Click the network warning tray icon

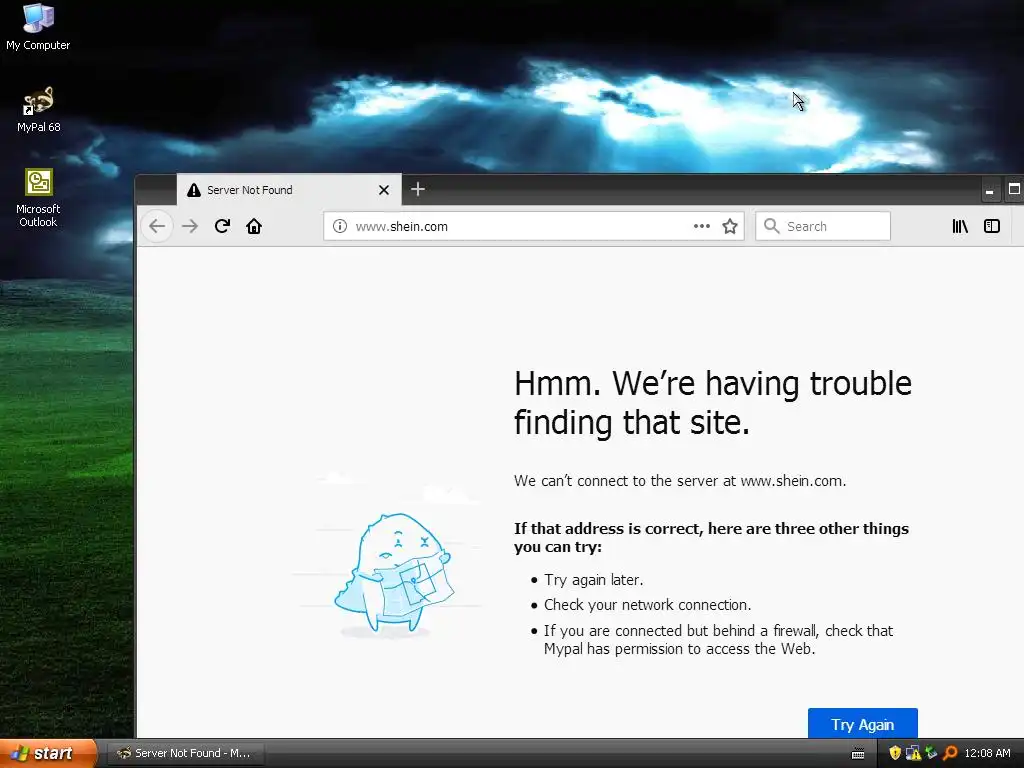click(913, 753)
